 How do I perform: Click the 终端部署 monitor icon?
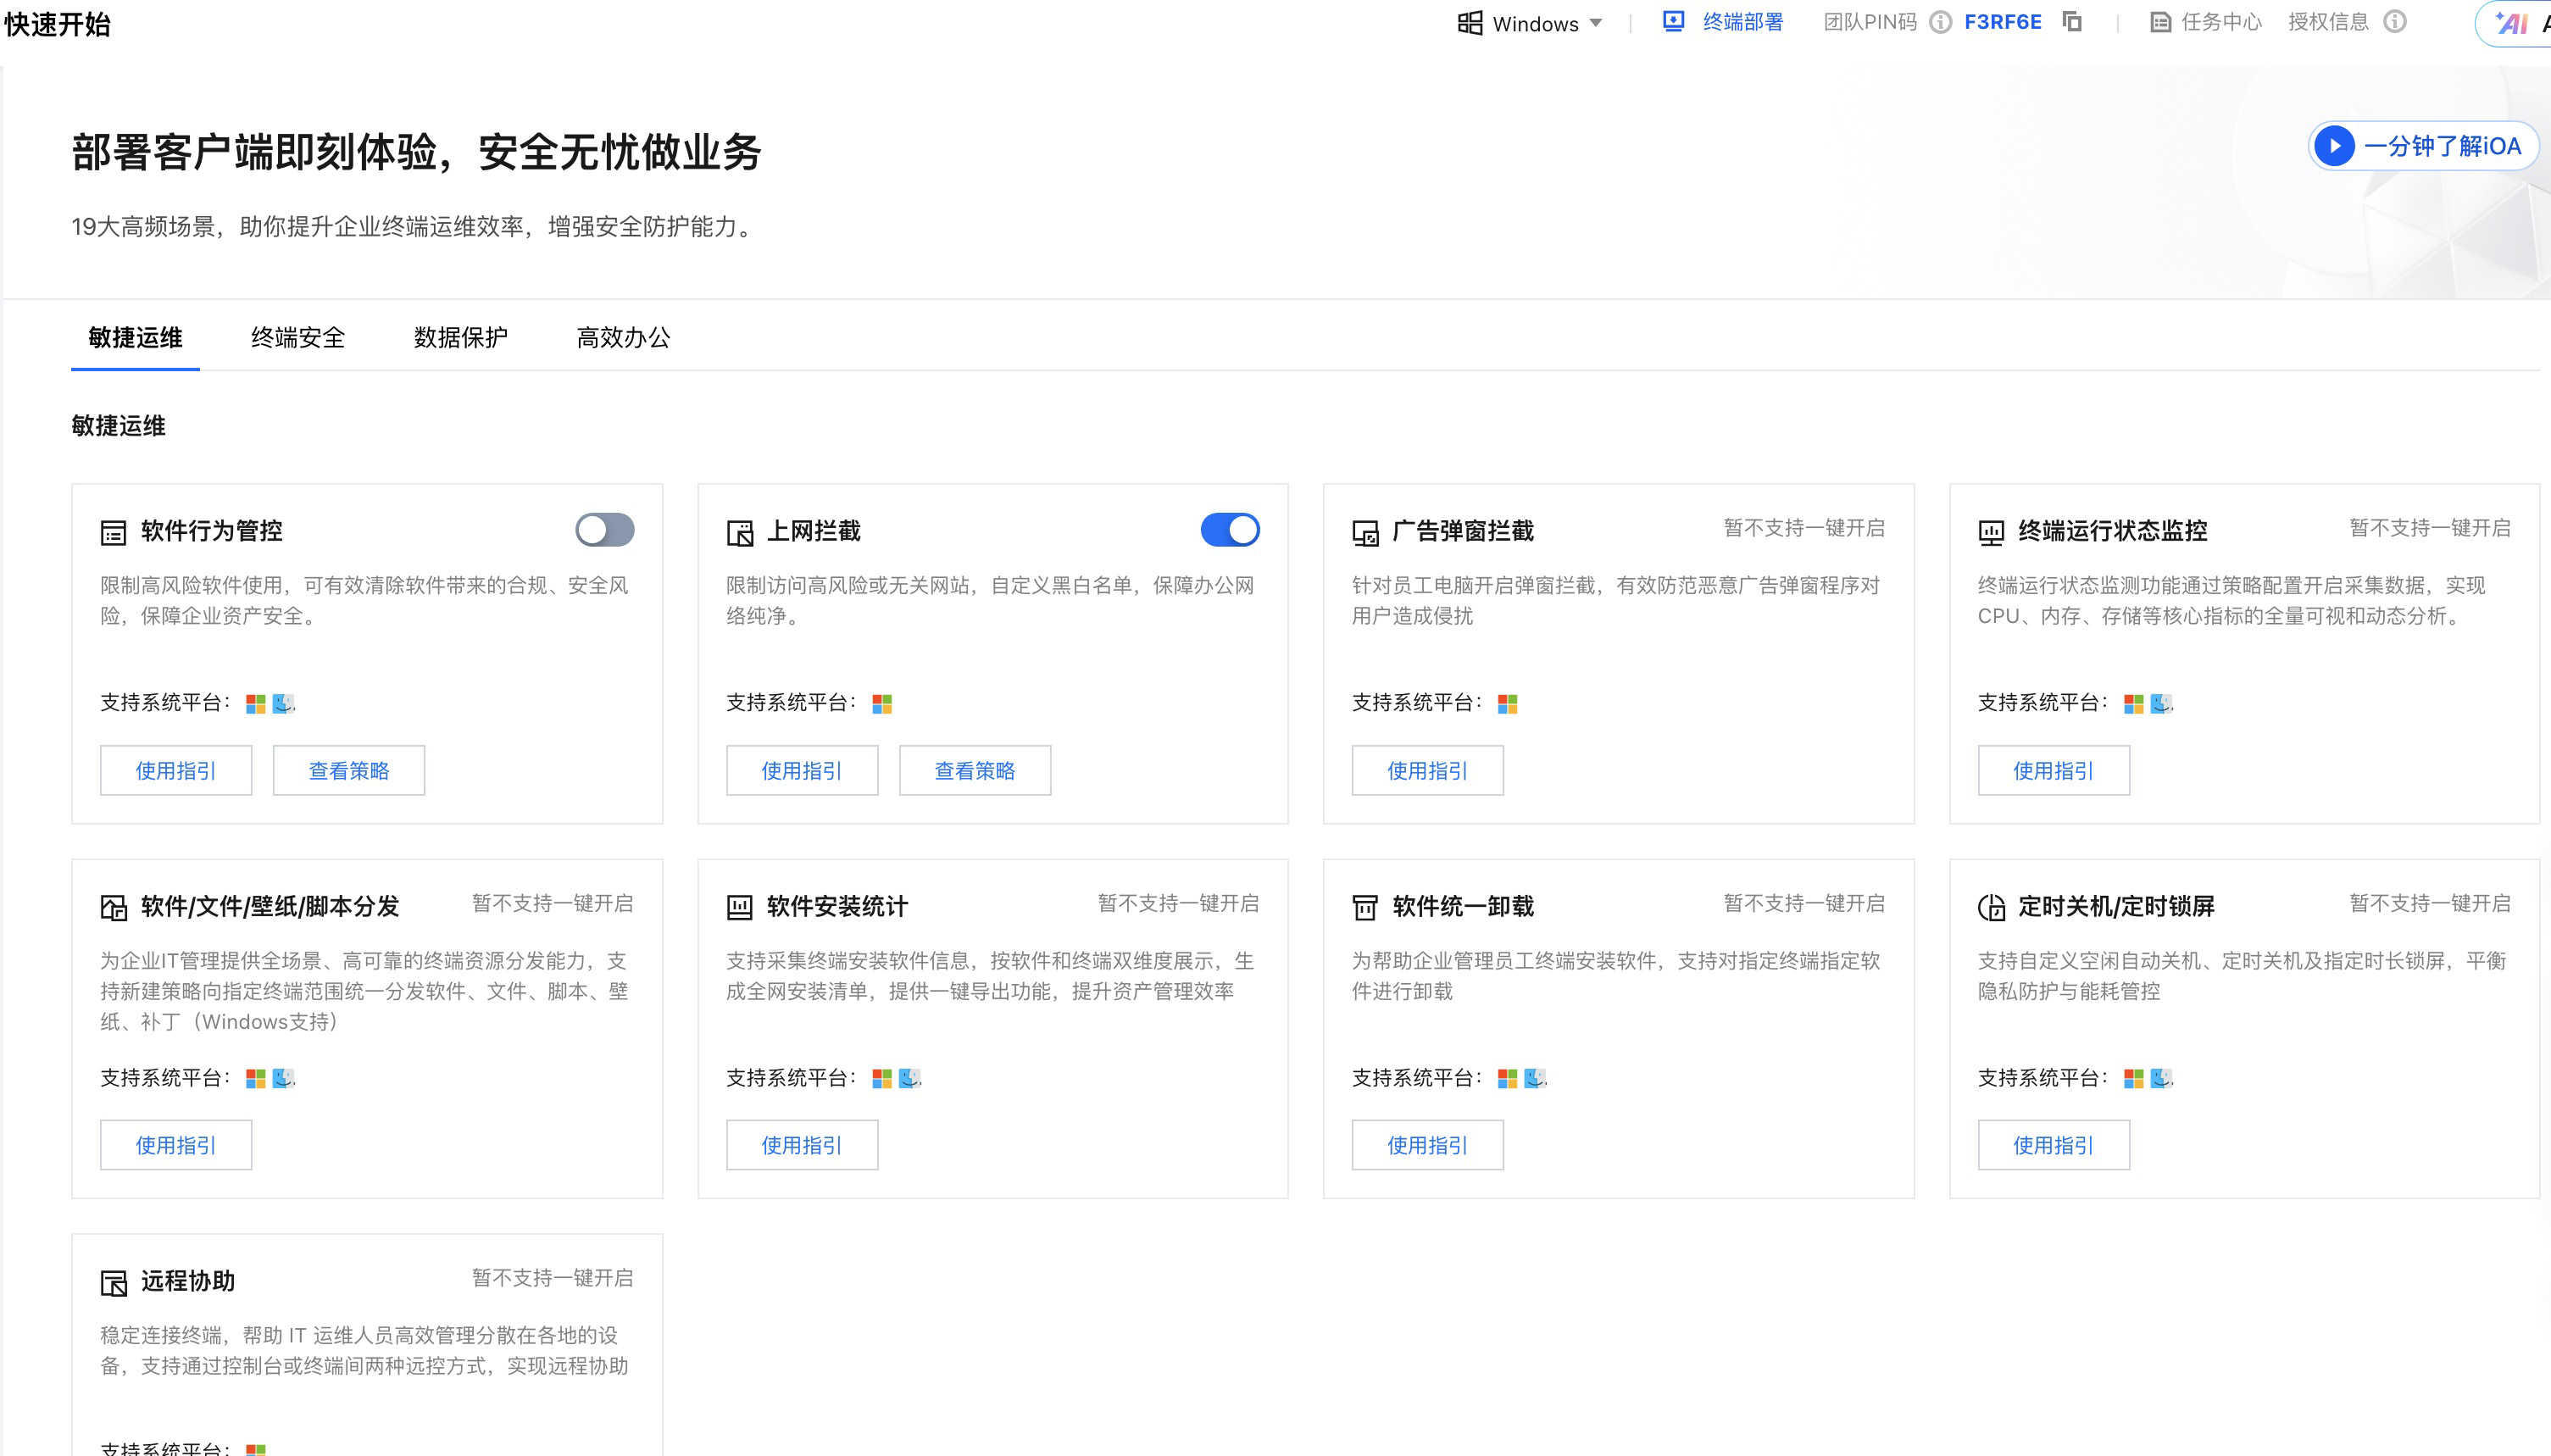(1673, 22)
